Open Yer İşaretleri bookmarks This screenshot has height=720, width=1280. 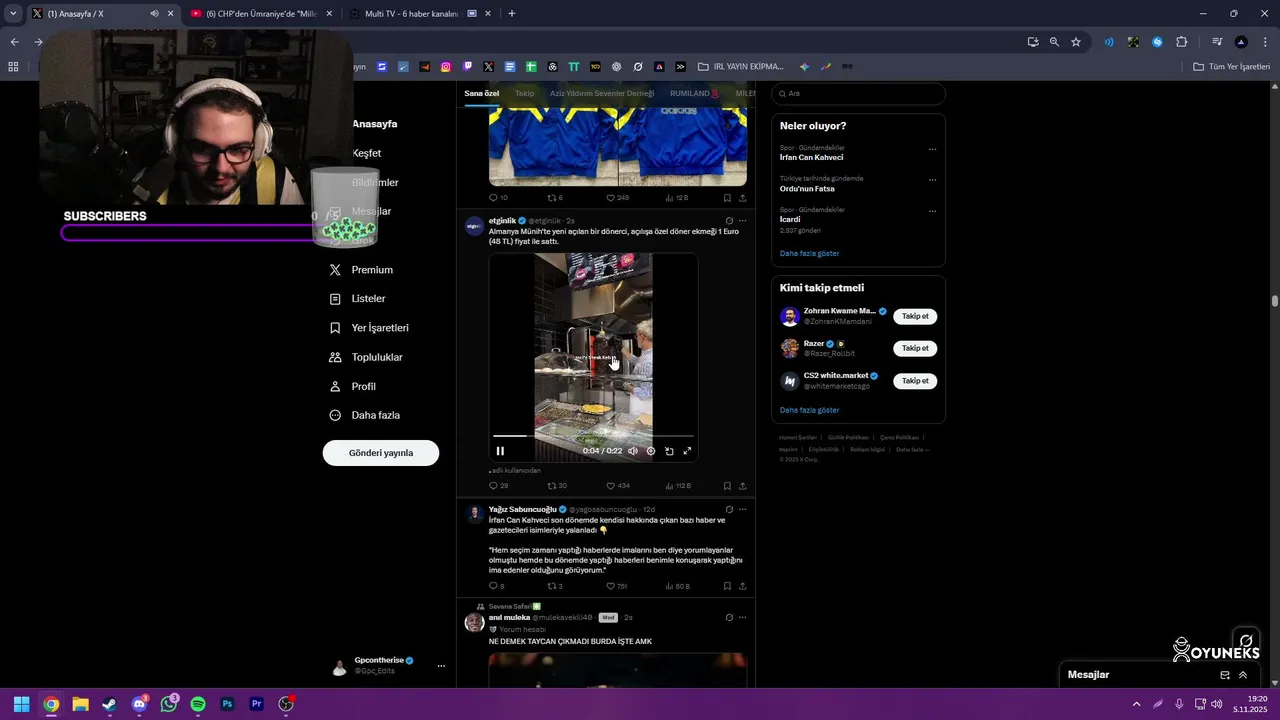[369, 328]
